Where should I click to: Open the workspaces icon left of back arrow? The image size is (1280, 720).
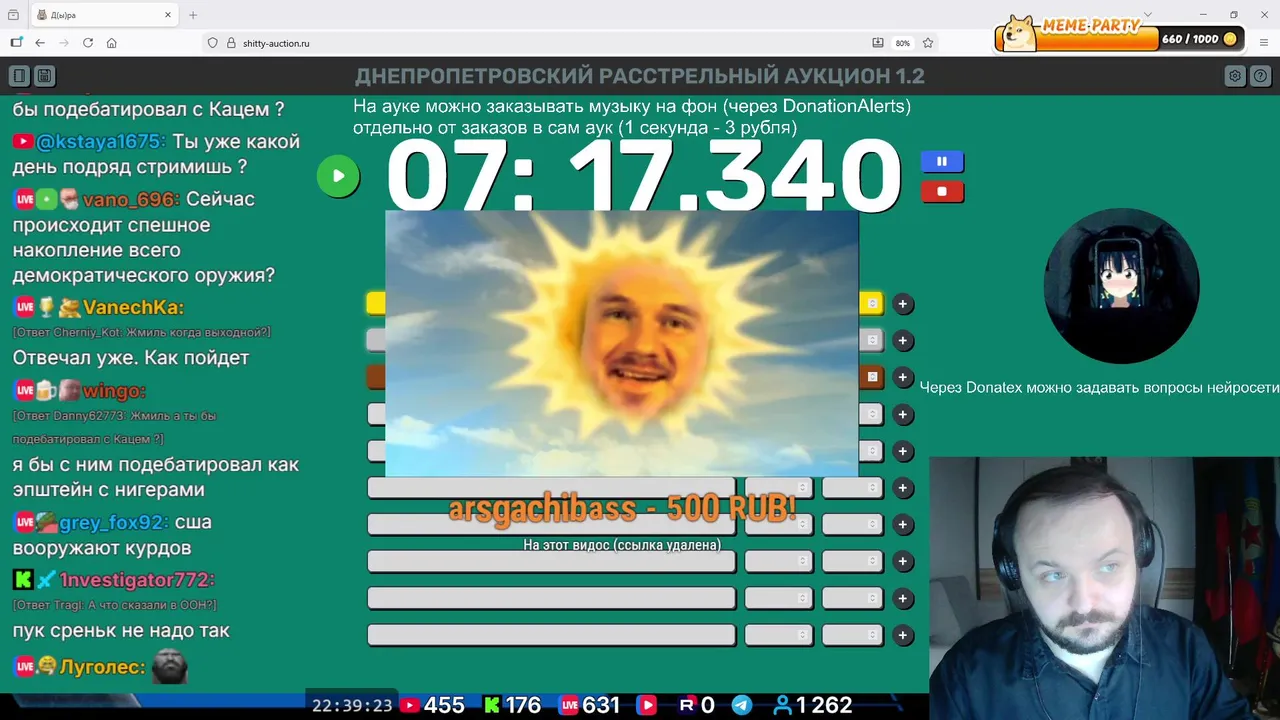tap(16, 43)
